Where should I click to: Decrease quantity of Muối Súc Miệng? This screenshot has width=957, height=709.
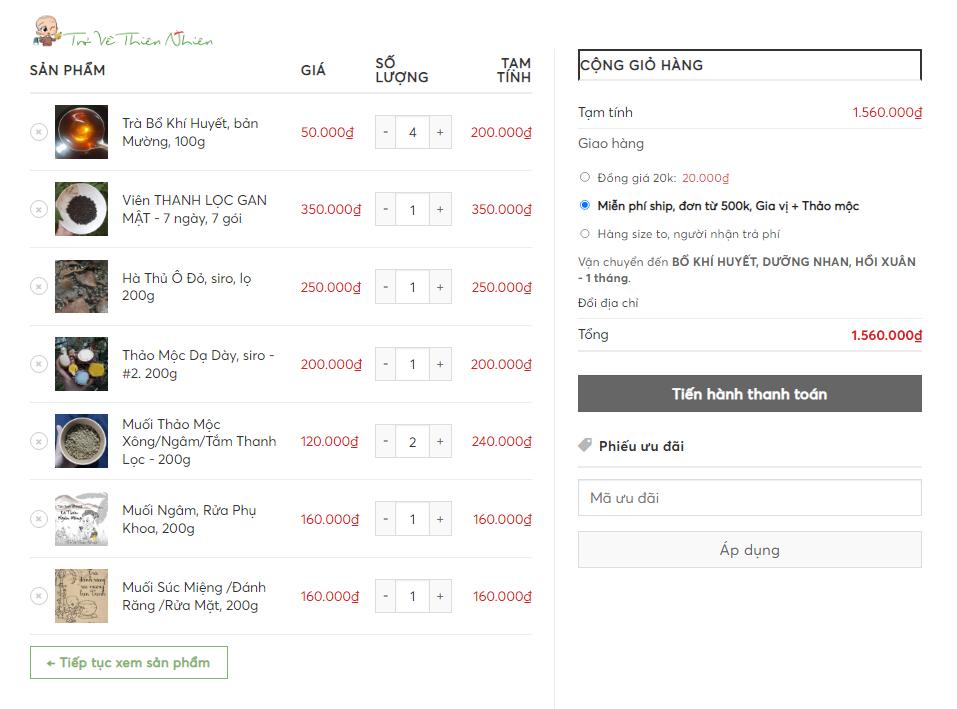coord(385,596)
